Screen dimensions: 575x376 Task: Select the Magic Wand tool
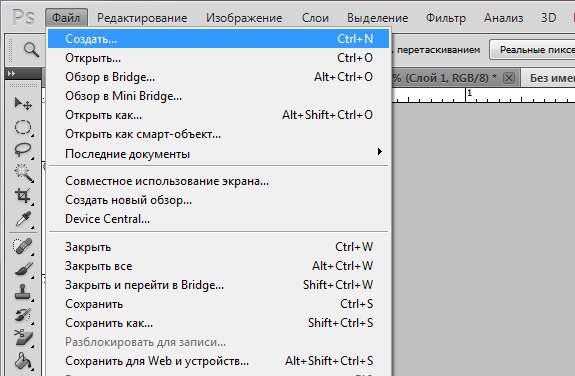click(23, 173)
